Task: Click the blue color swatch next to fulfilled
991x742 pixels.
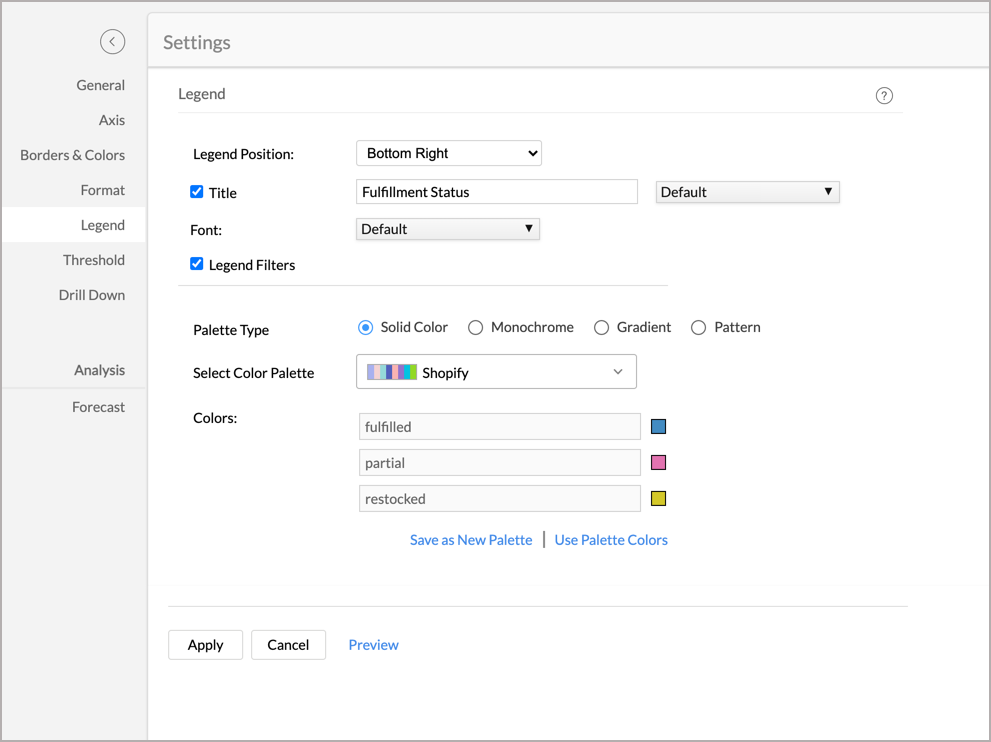Action: point(658,425)
